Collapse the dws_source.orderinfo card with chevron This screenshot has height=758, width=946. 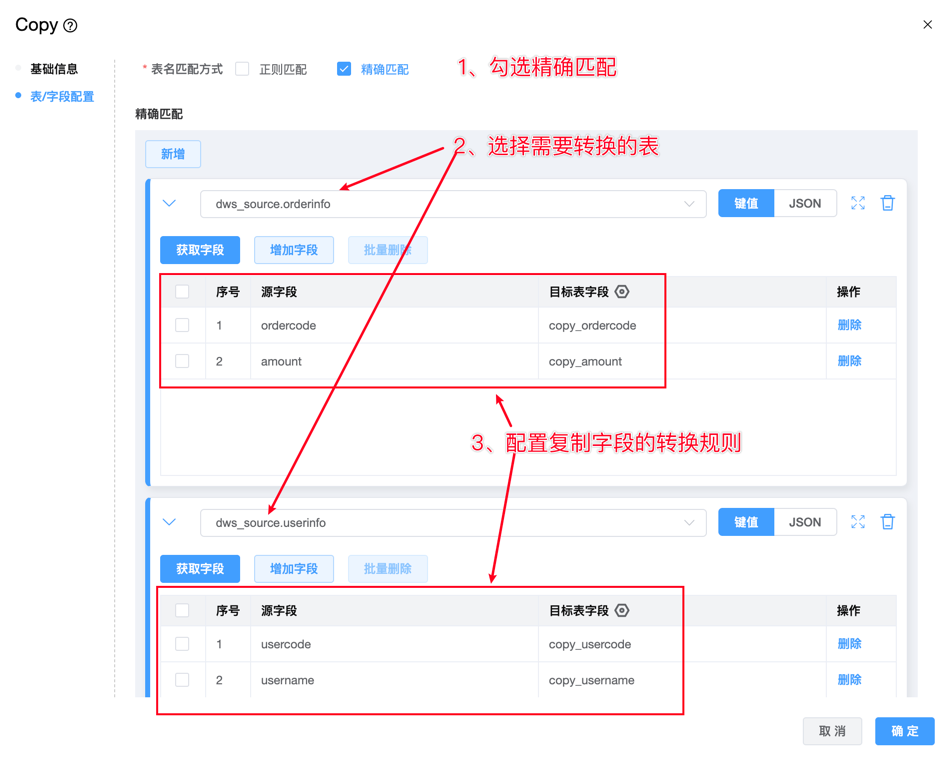[169, 204]
